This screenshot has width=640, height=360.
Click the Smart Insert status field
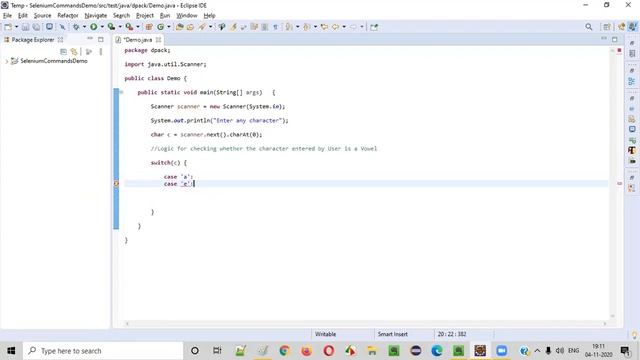tap(393, 334)
